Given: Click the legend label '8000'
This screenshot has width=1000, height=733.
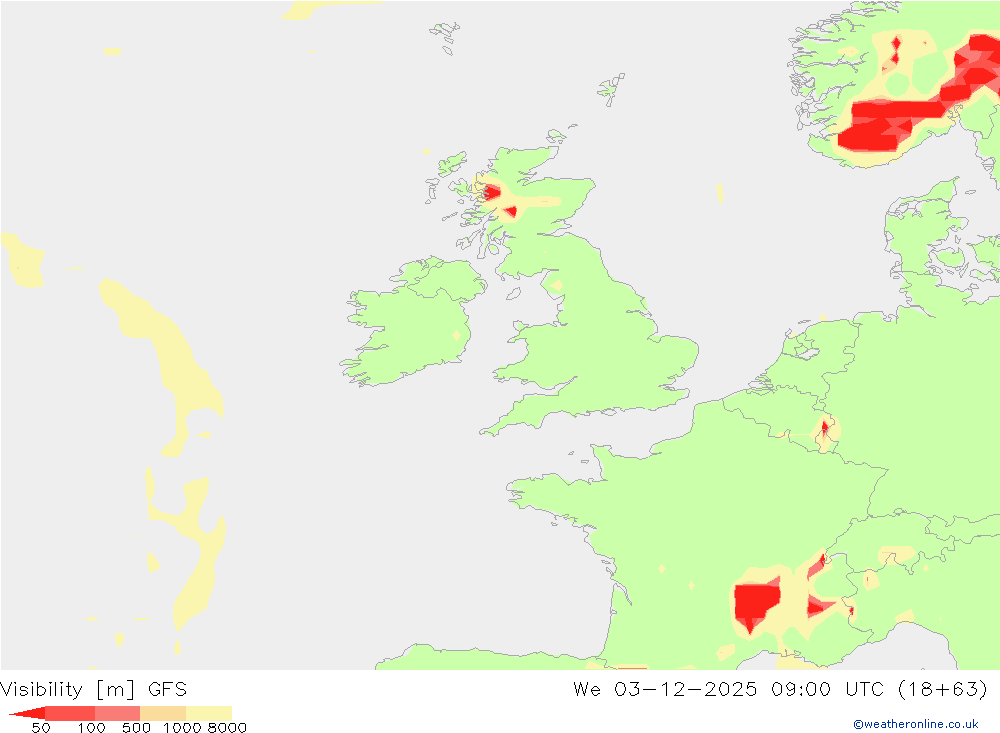Looking at the screenshot, I should click(x=227, y=728).
